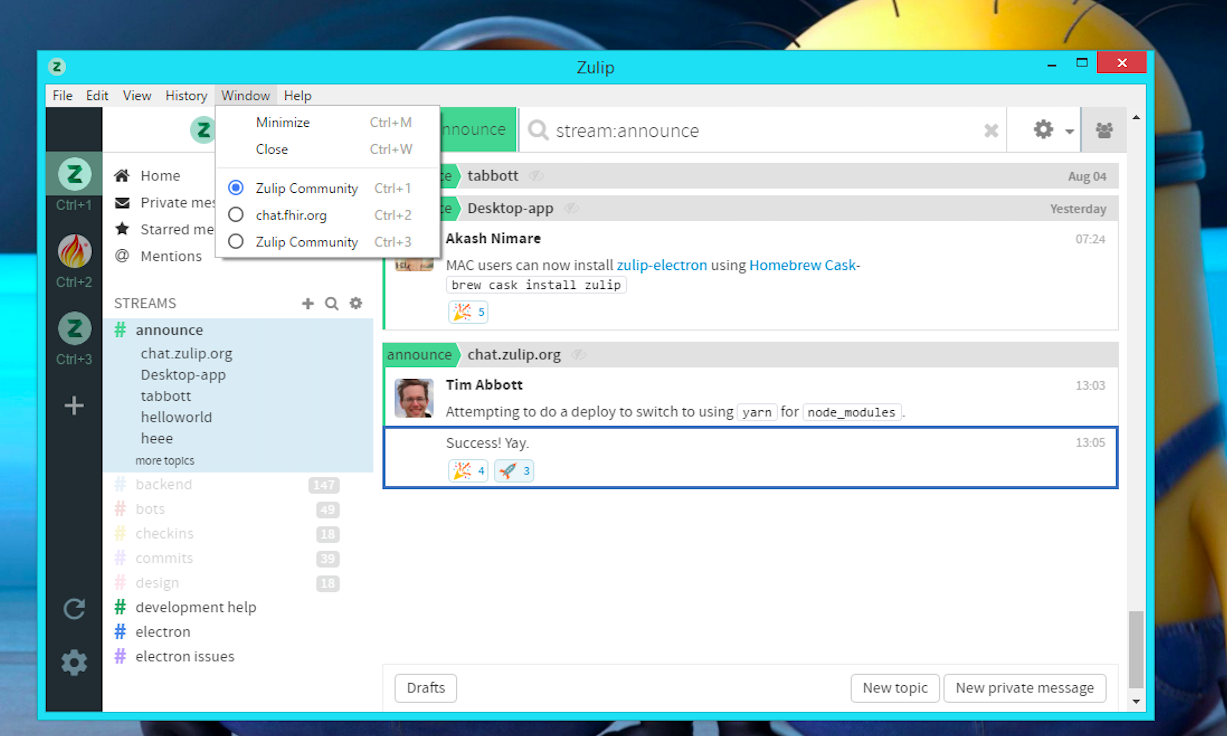Click the party popper reaction with 5
Image resolution: width=1227 pixels, height=736 pixels.
point(468,312)
